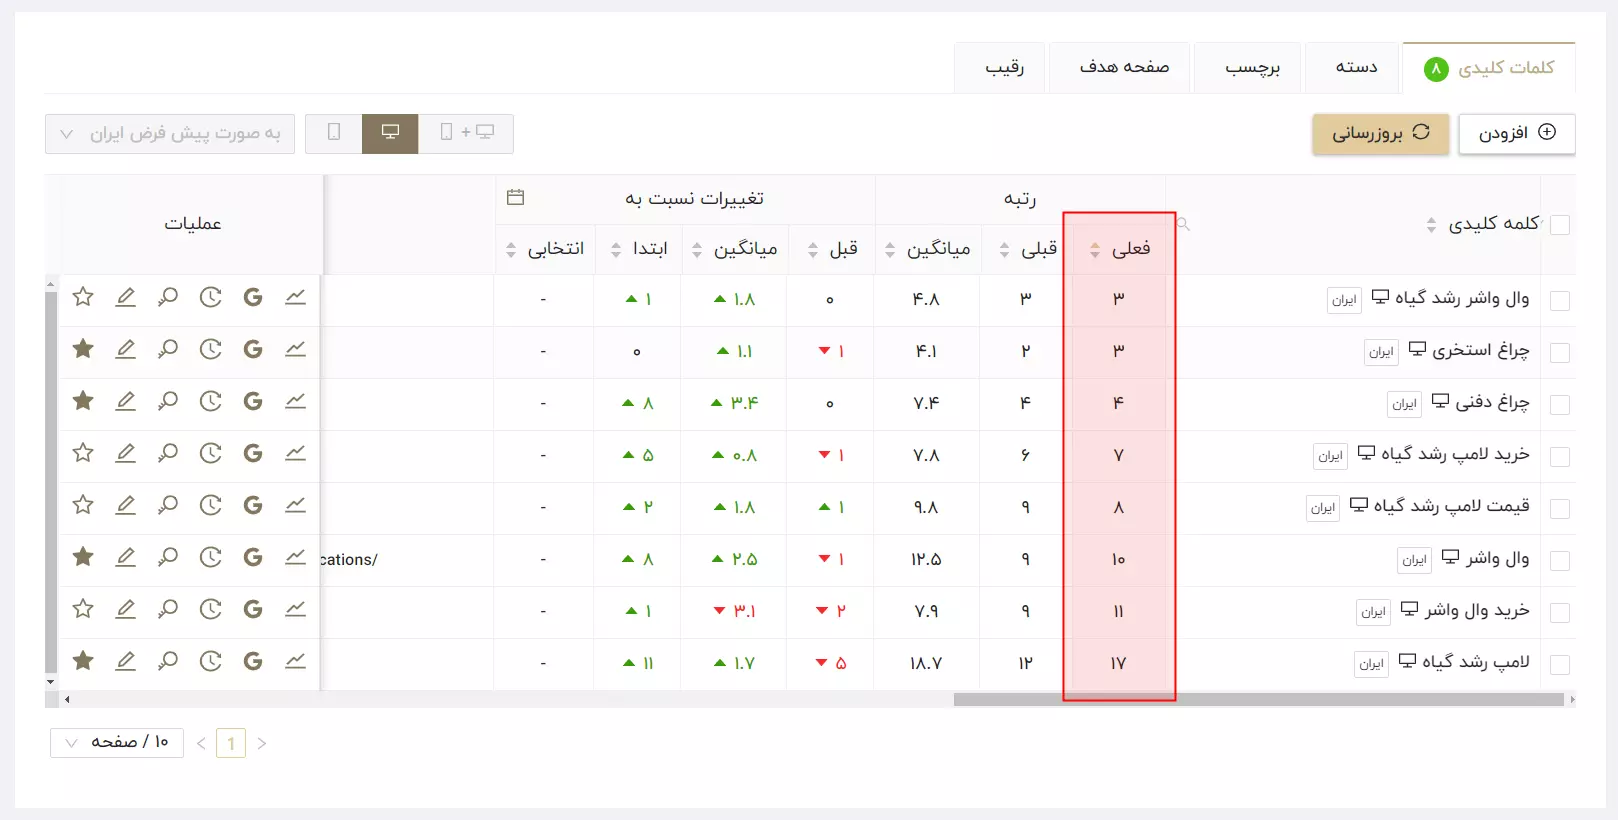1618x820 pixels.
Task: Sort by قبل change column
Action: pos(813,250)
